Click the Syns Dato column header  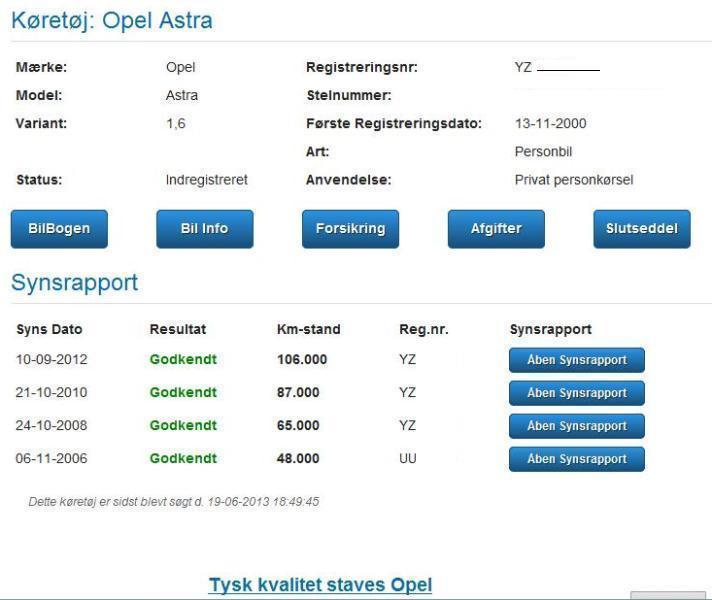tap(49, 329)
